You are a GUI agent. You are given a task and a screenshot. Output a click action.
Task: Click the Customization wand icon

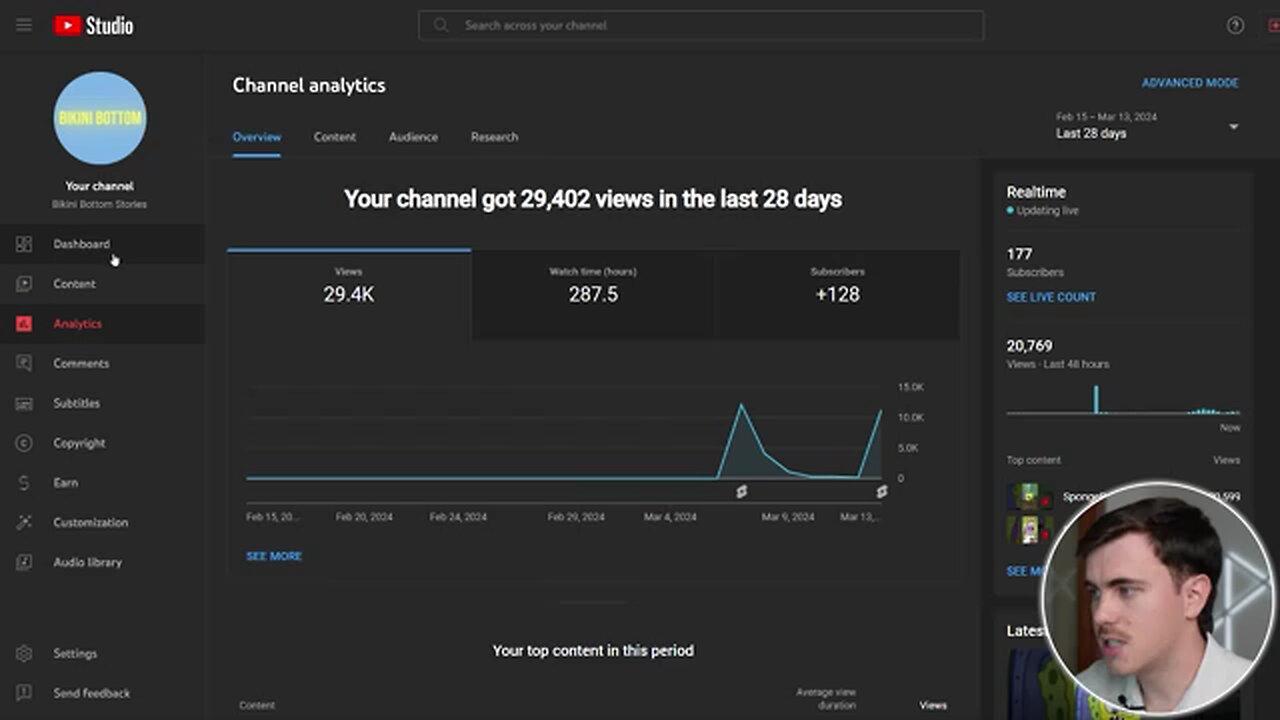24,522
